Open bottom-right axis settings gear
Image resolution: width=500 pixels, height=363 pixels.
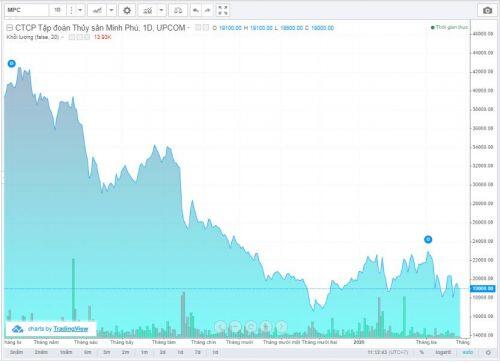(x=488, y=352)
